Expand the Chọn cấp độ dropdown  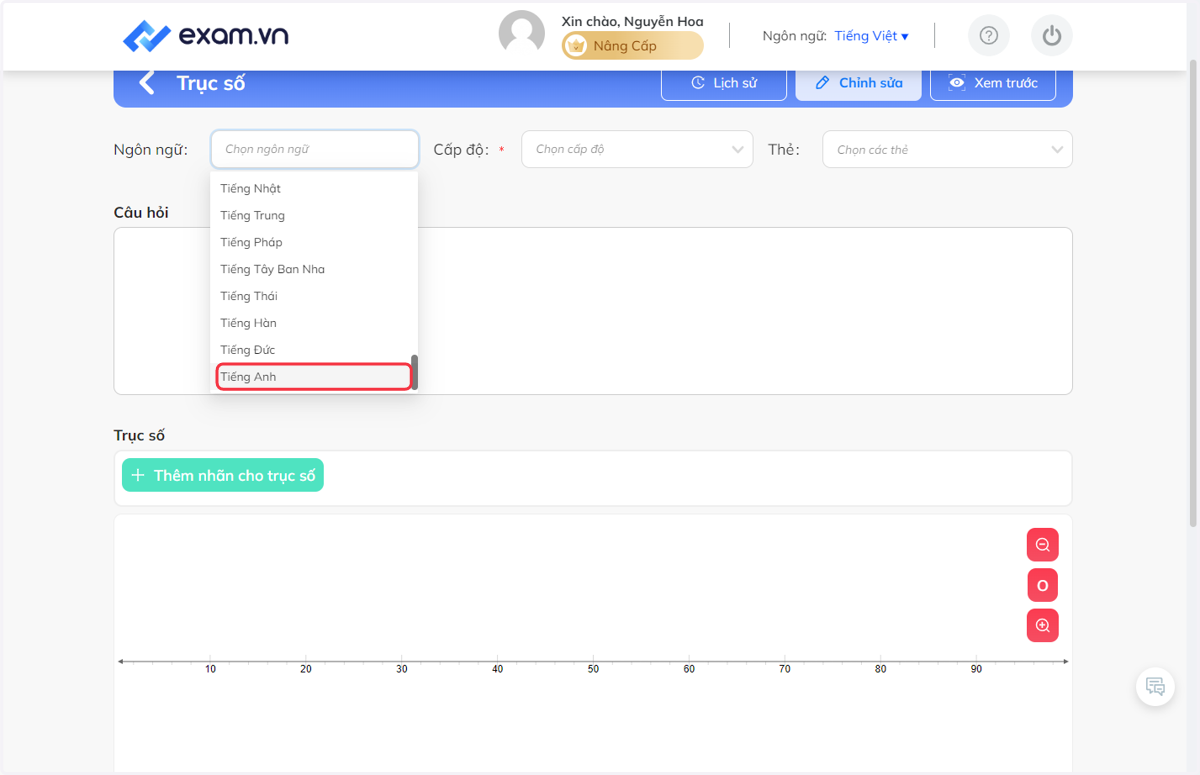click(x=637, y=149)
